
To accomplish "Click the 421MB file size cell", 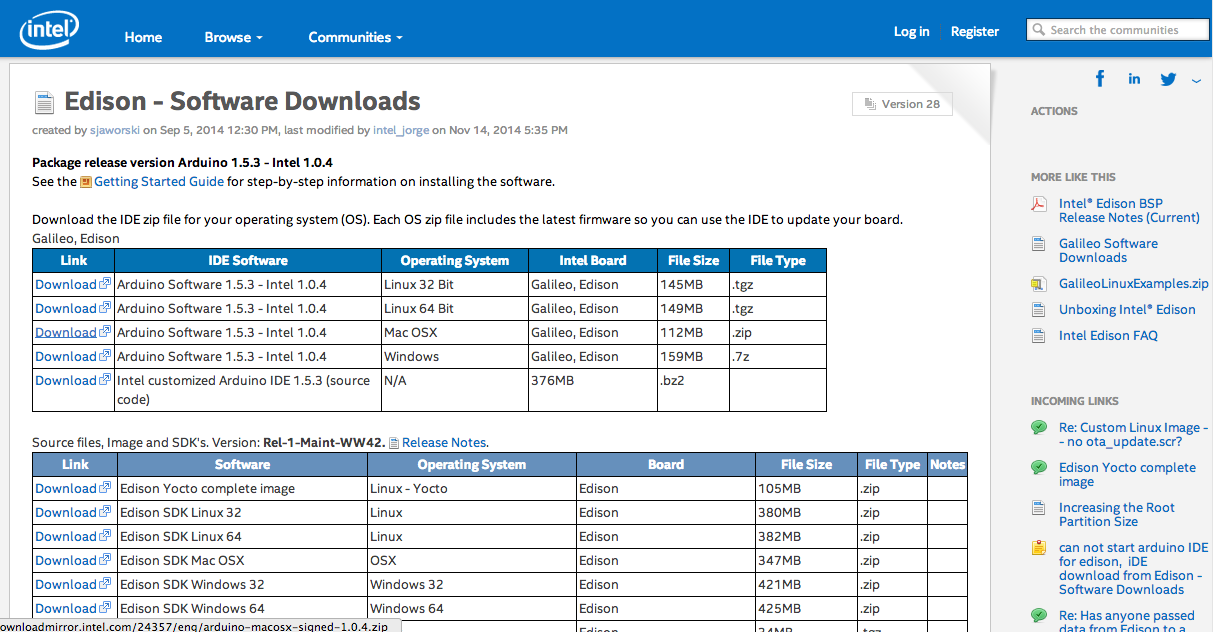I will click(806, 584).
